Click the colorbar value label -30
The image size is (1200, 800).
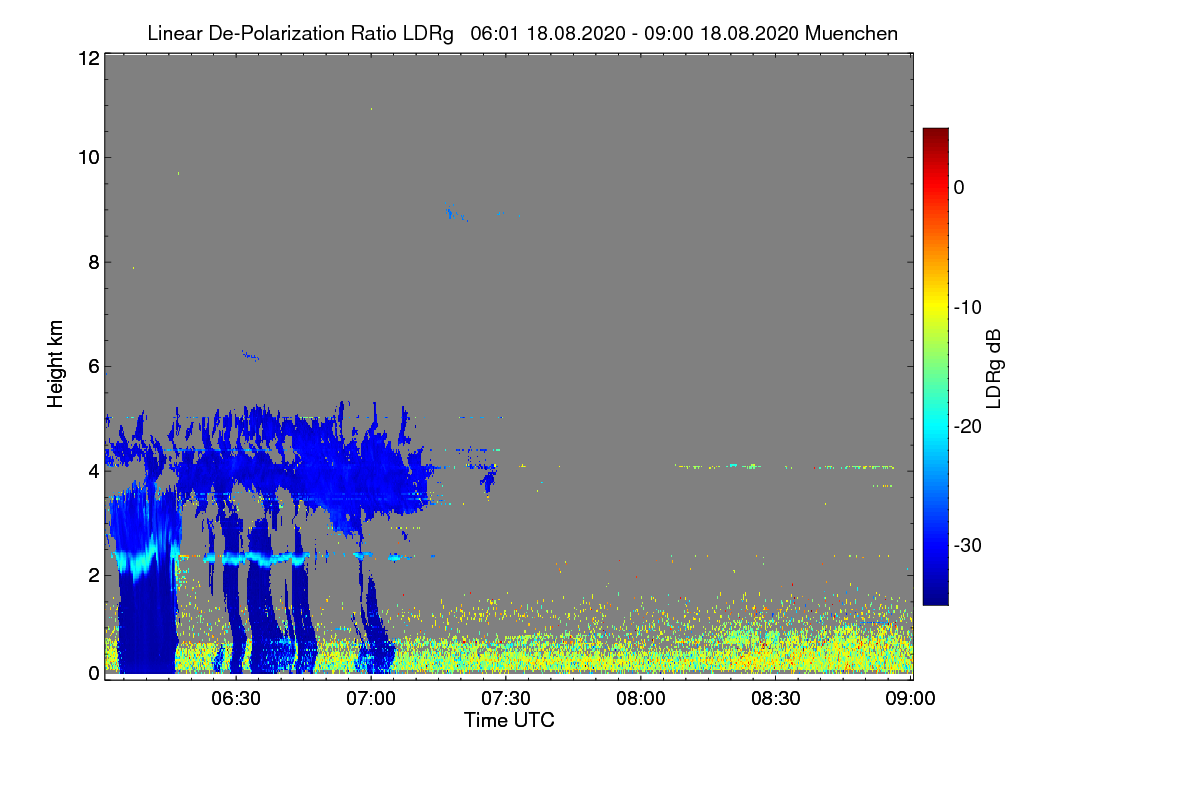point(968,546)
